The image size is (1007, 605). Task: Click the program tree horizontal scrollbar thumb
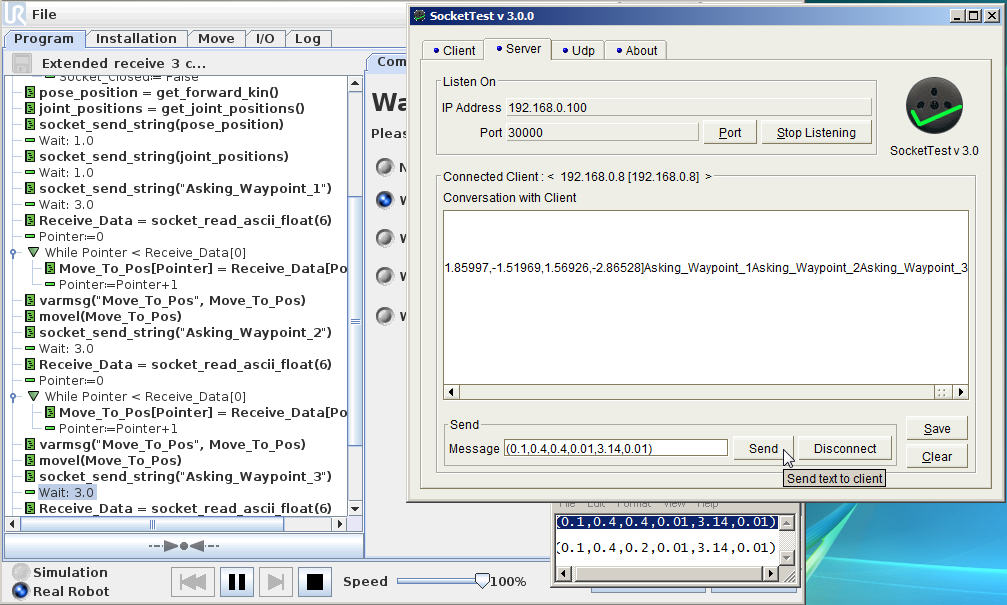[153, 524]
